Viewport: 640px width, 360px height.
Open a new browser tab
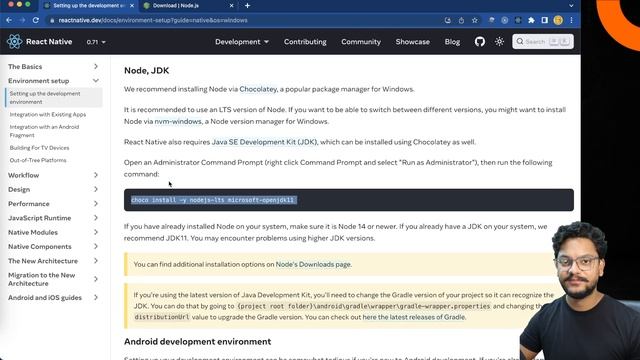(247, 6)
